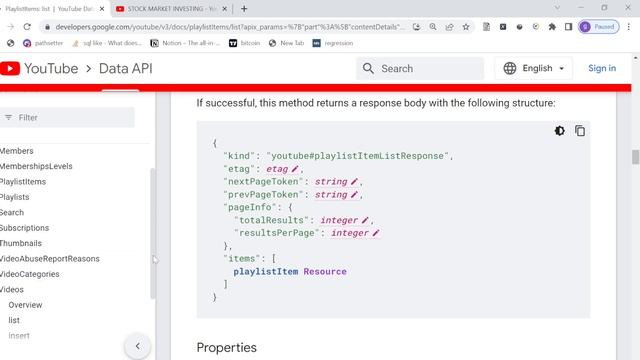
Task: Bookmark this page with star icon
Action: (466, 27)
